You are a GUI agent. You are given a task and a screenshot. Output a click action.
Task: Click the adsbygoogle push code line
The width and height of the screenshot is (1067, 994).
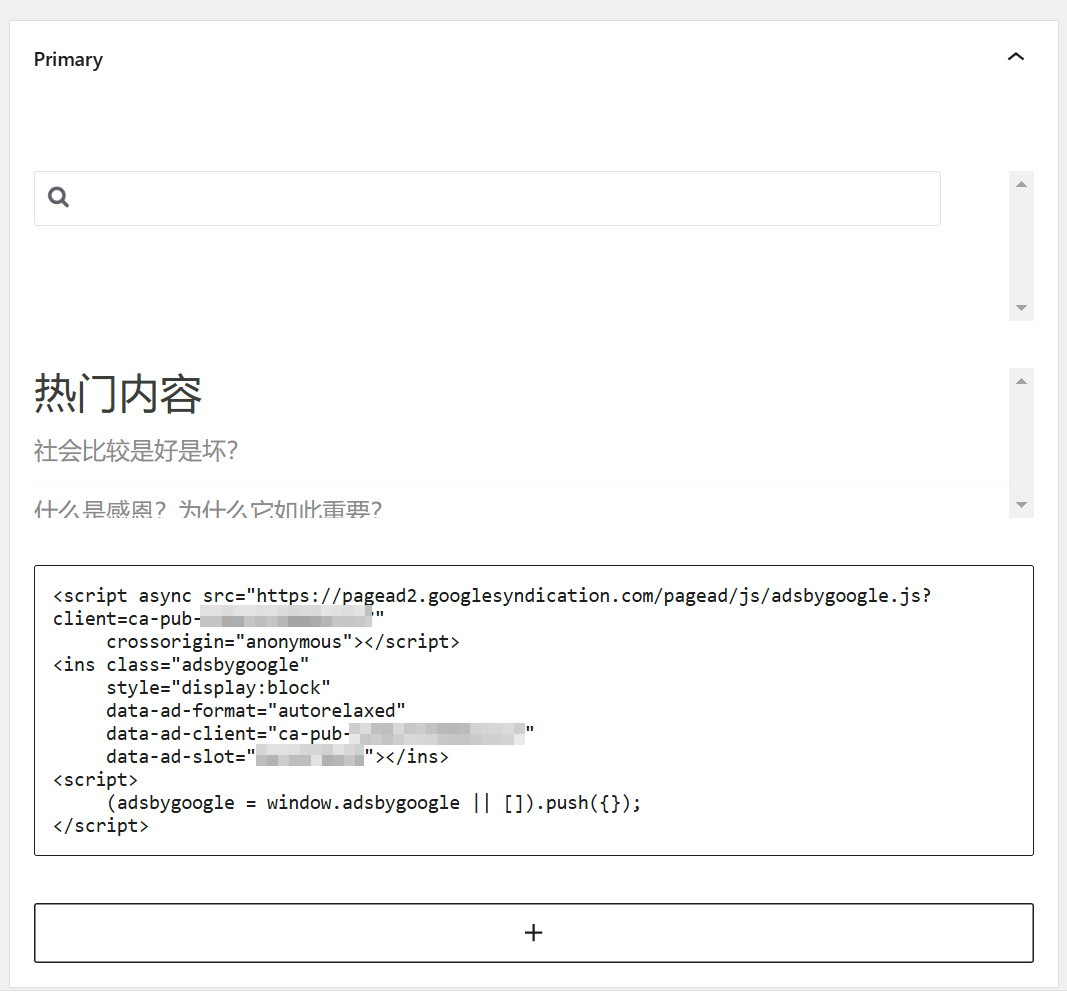pos(373,803)
